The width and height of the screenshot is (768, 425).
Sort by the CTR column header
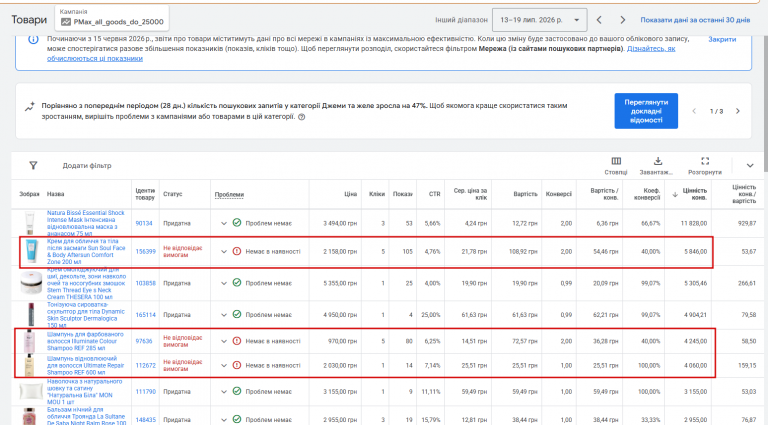(434, 194)
